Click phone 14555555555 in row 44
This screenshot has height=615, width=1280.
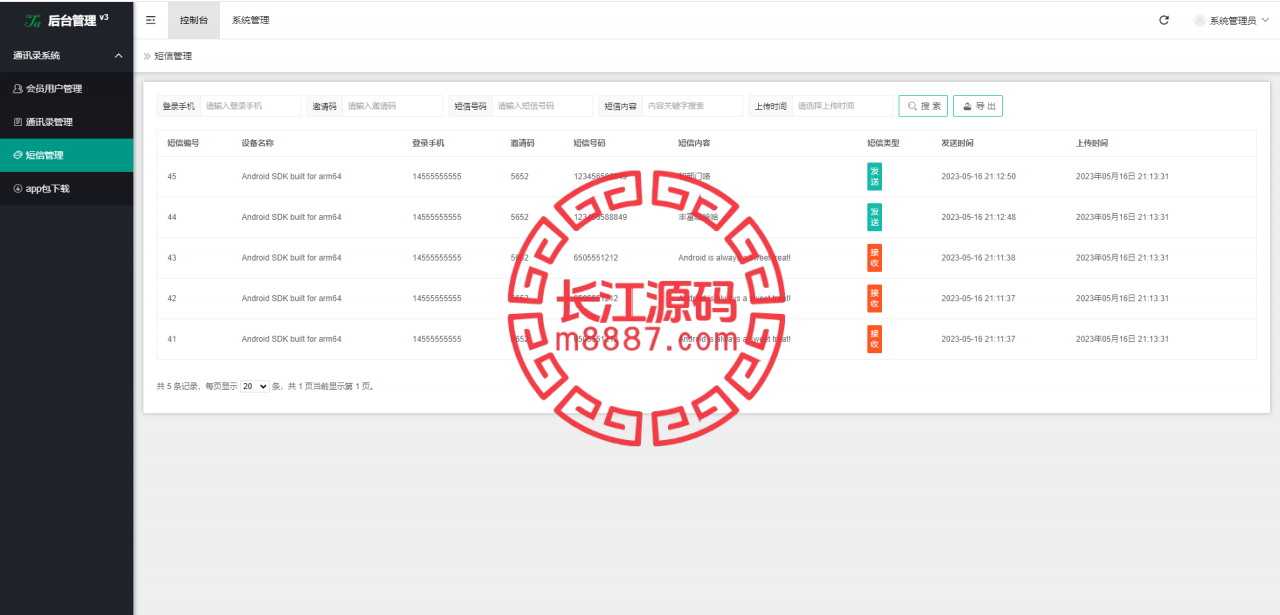pos(437,217)
